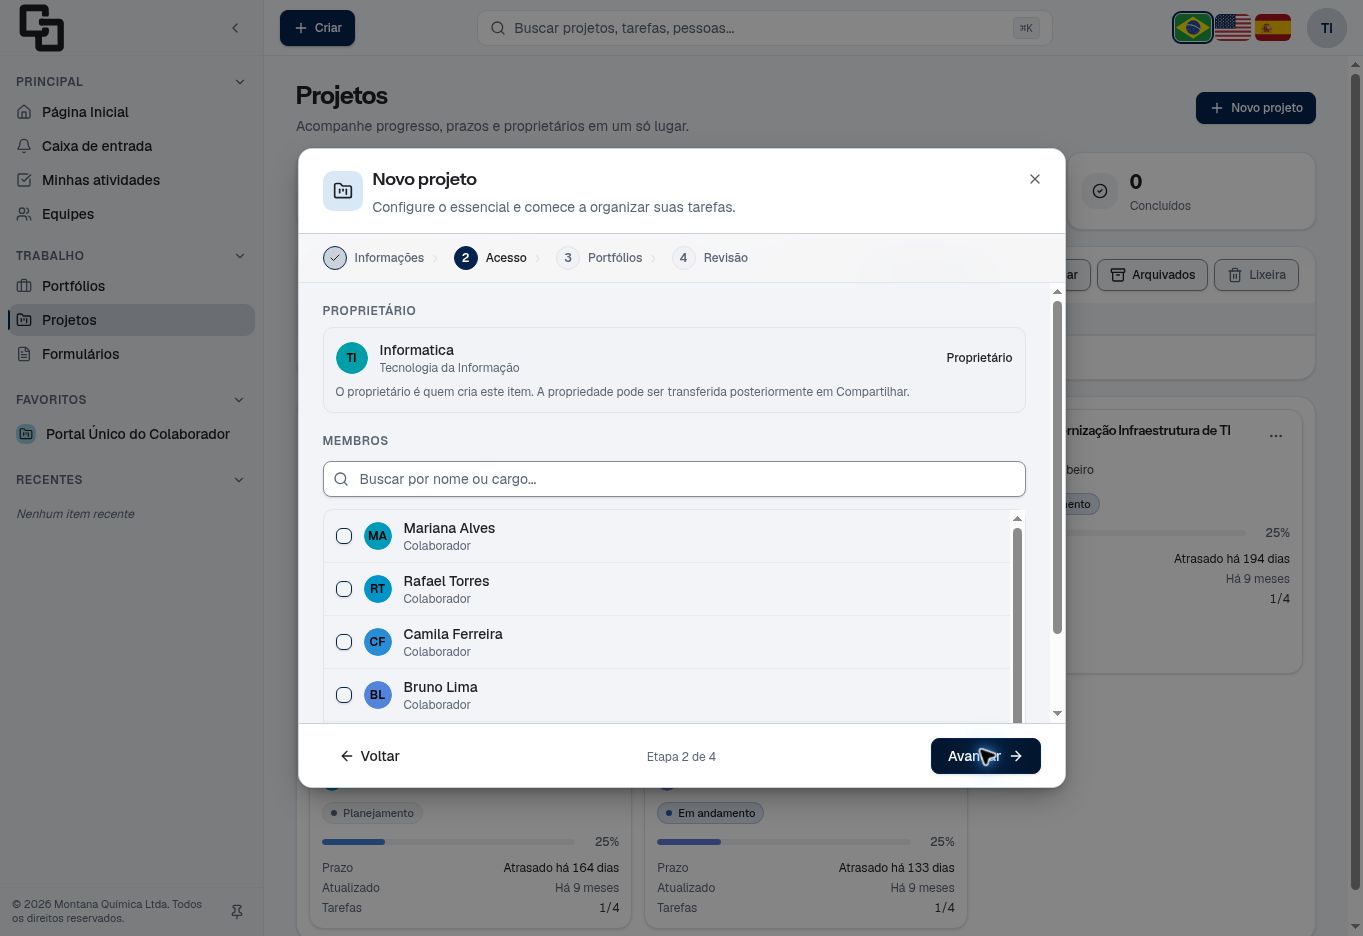Click the app logo in the sidebar
This screenshot has width=1363, height=936.
(x=41, y=28)
